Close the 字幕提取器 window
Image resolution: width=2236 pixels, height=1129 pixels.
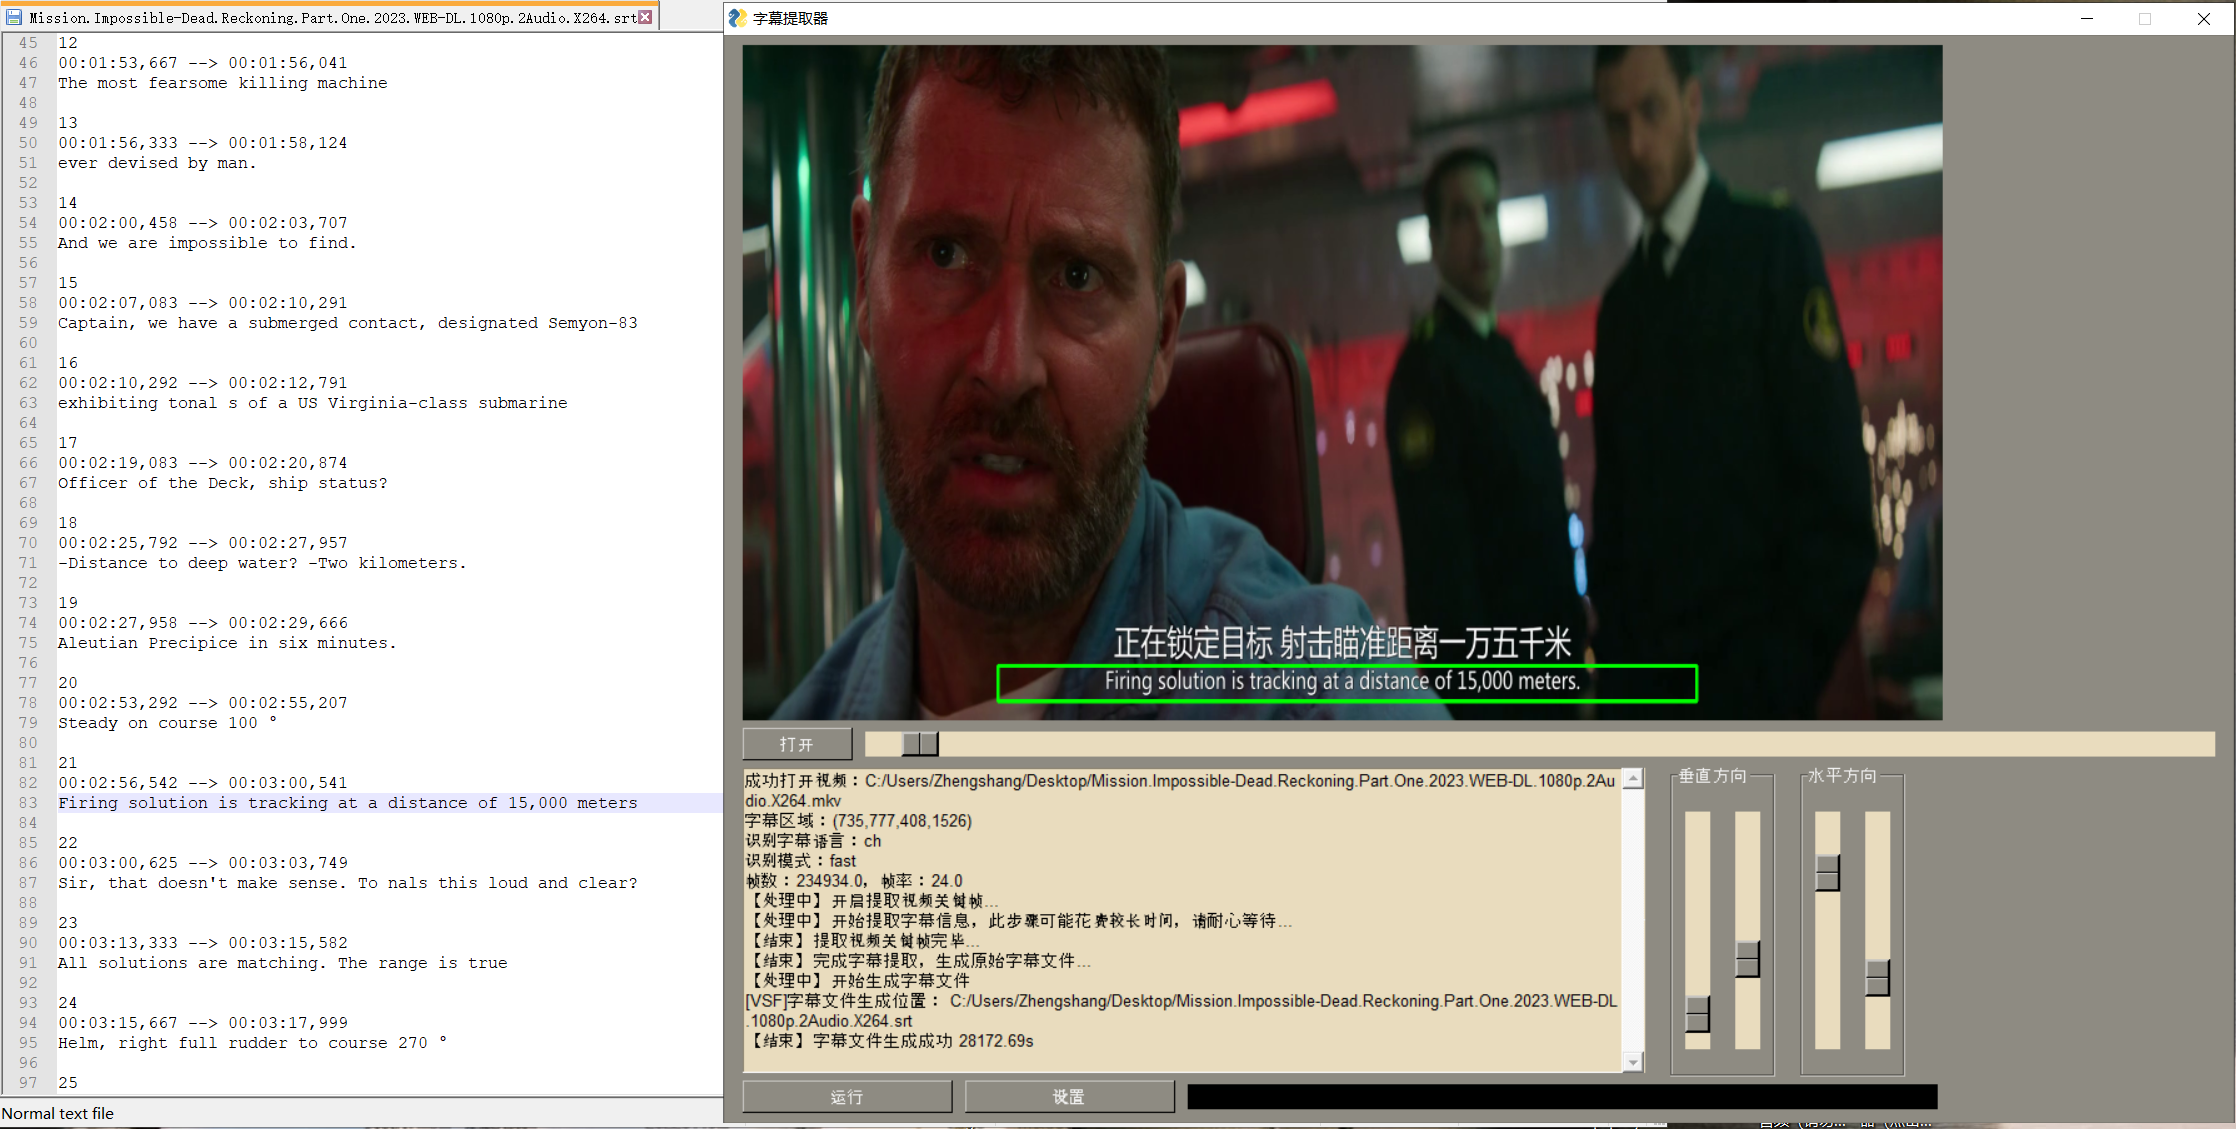pos(2204,18)
